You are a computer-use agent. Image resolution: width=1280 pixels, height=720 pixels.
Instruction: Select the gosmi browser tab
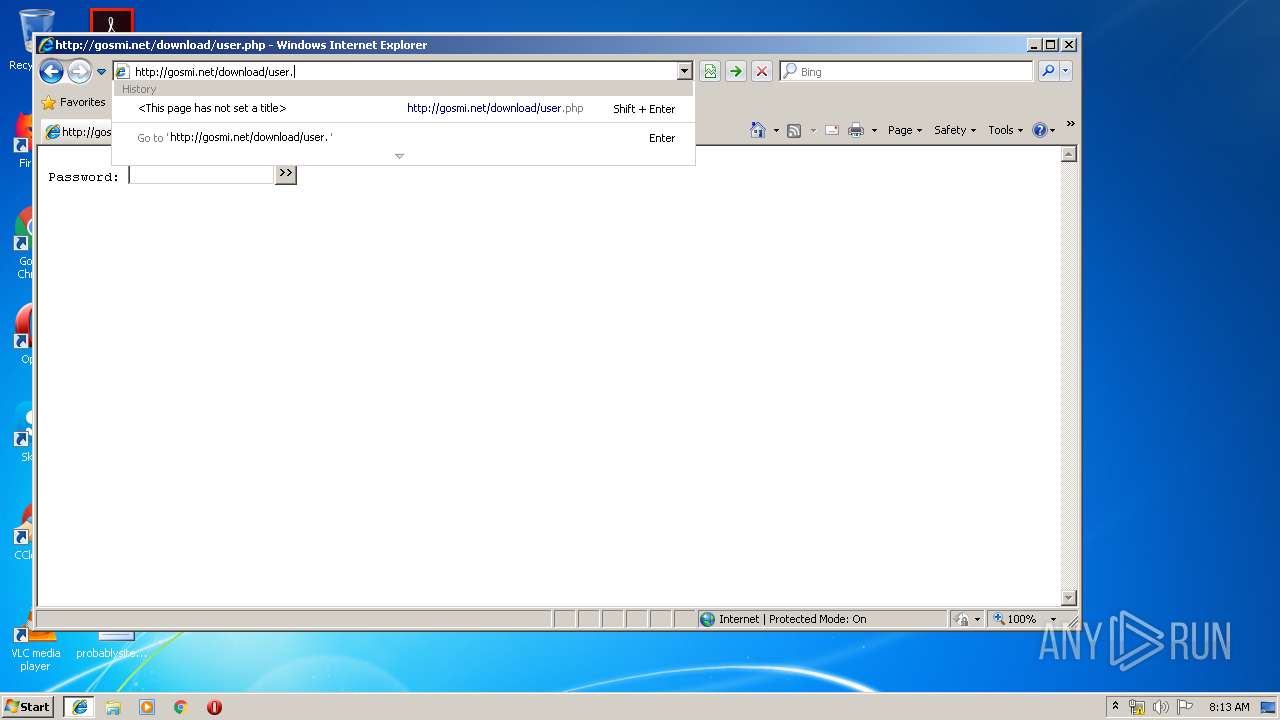click(78, 131)
